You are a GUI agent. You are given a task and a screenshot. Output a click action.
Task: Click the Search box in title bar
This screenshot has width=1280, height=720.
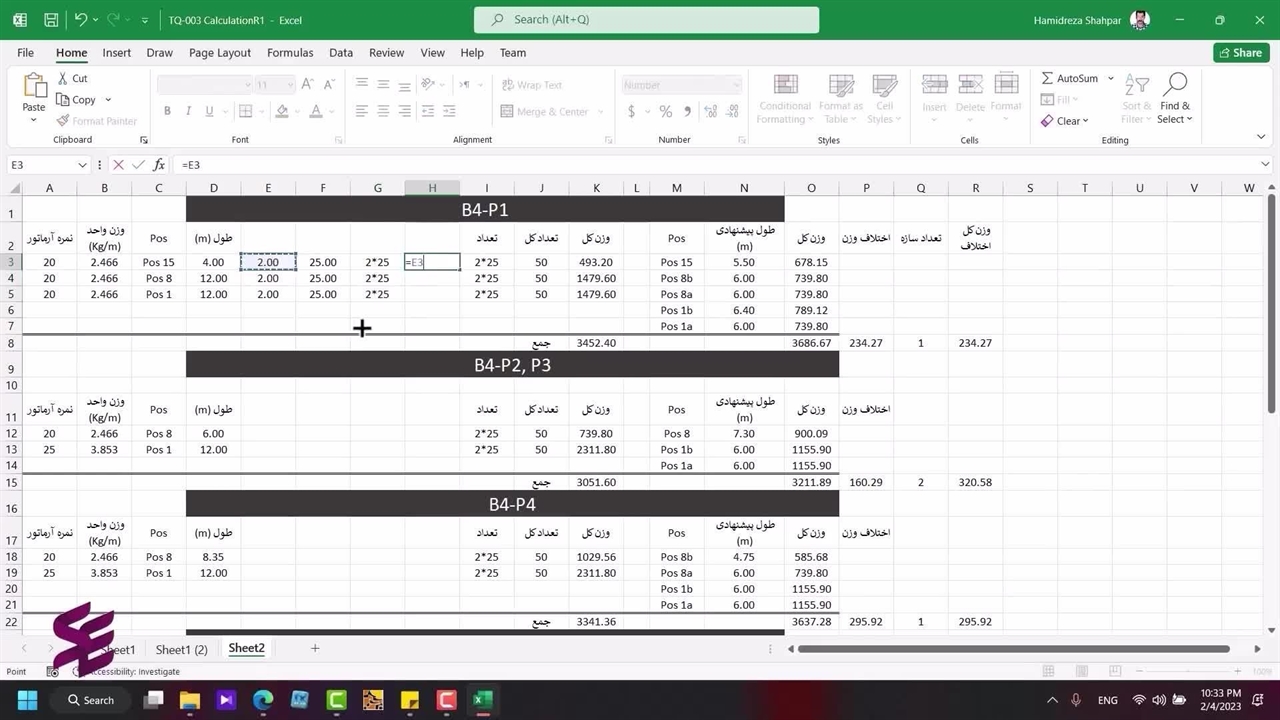tap(646, 20)
